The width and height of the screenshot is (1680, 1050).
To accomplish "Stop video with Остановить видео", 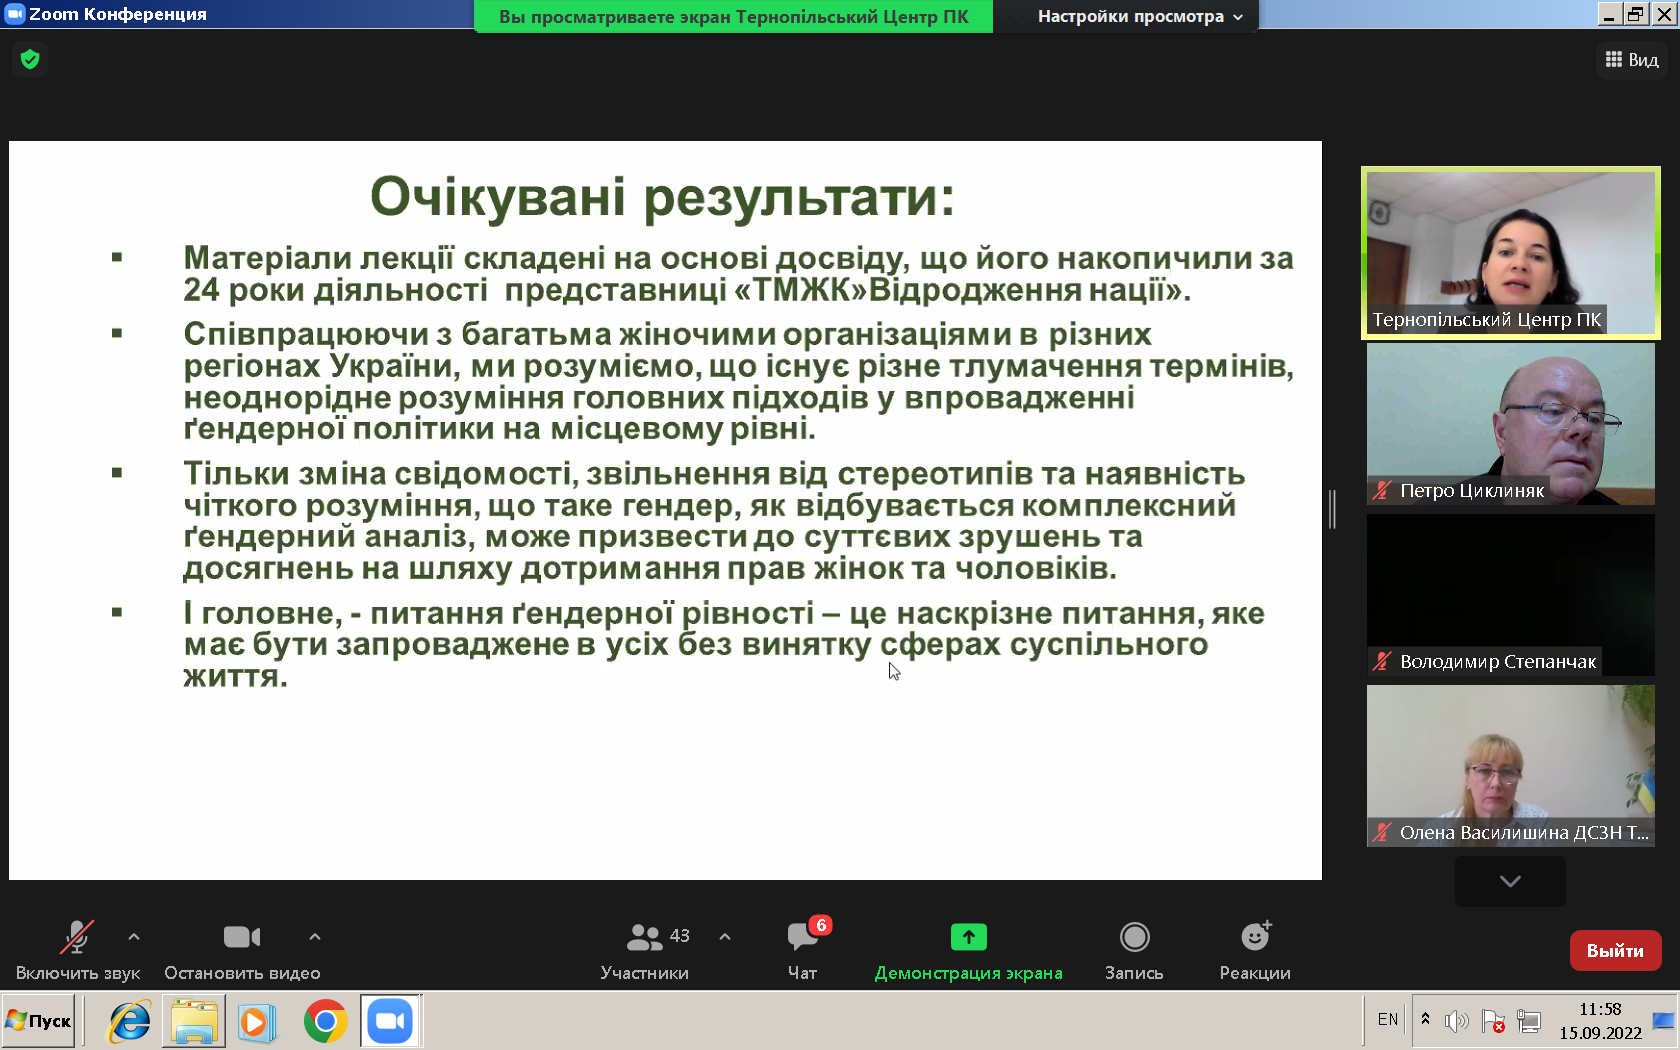I will coord(242,950).
